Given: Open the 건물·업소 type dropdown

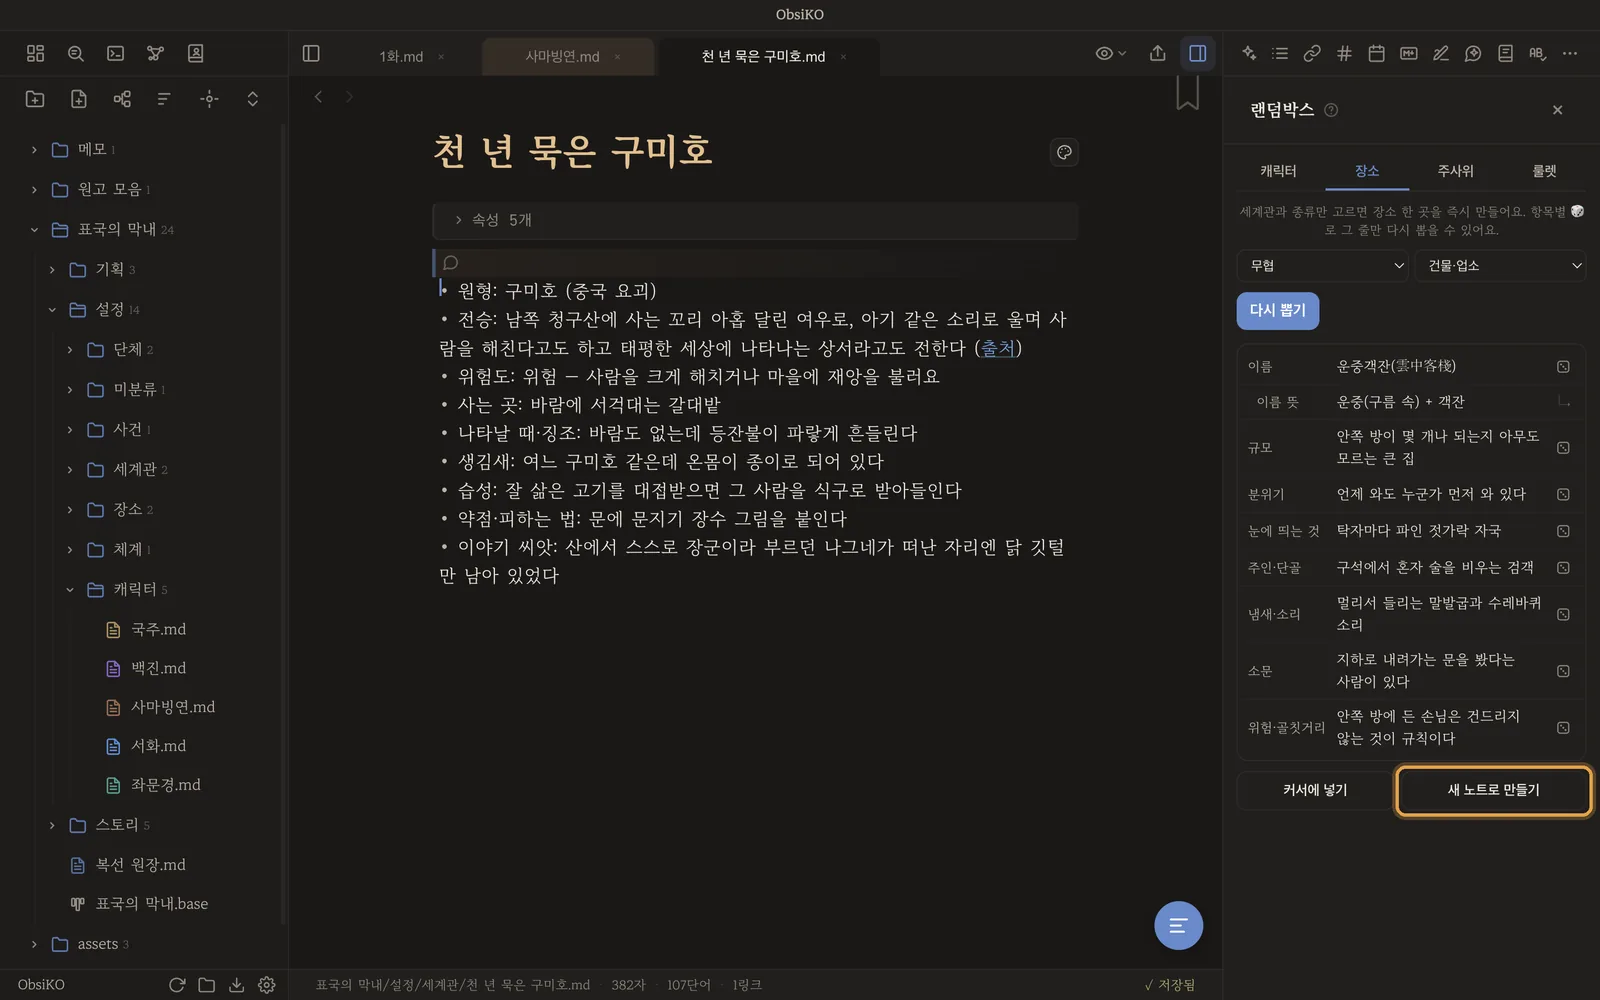Looking at the screenshot, I should tap(1500, 266).
